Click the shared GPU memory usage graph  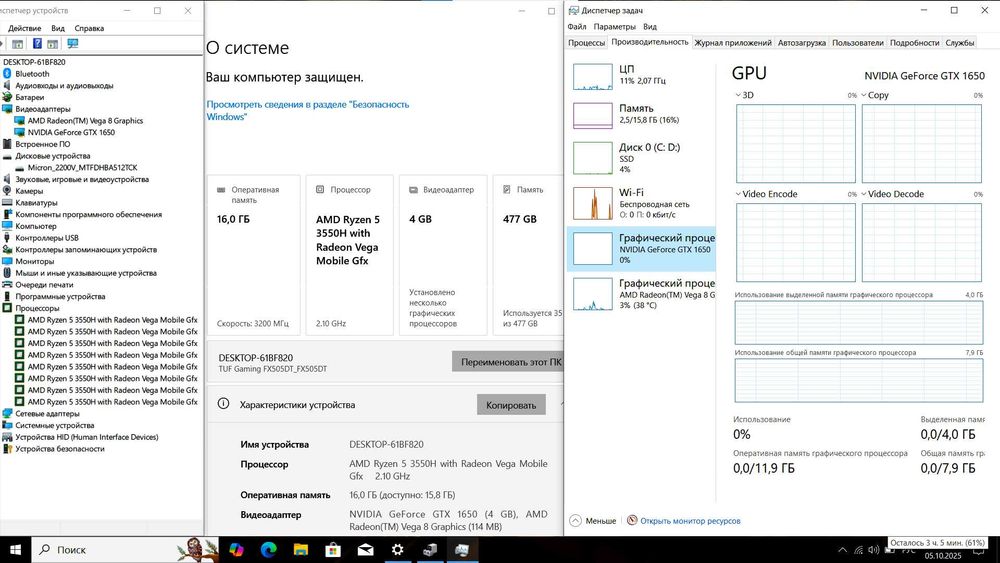[x=858, y=380]
